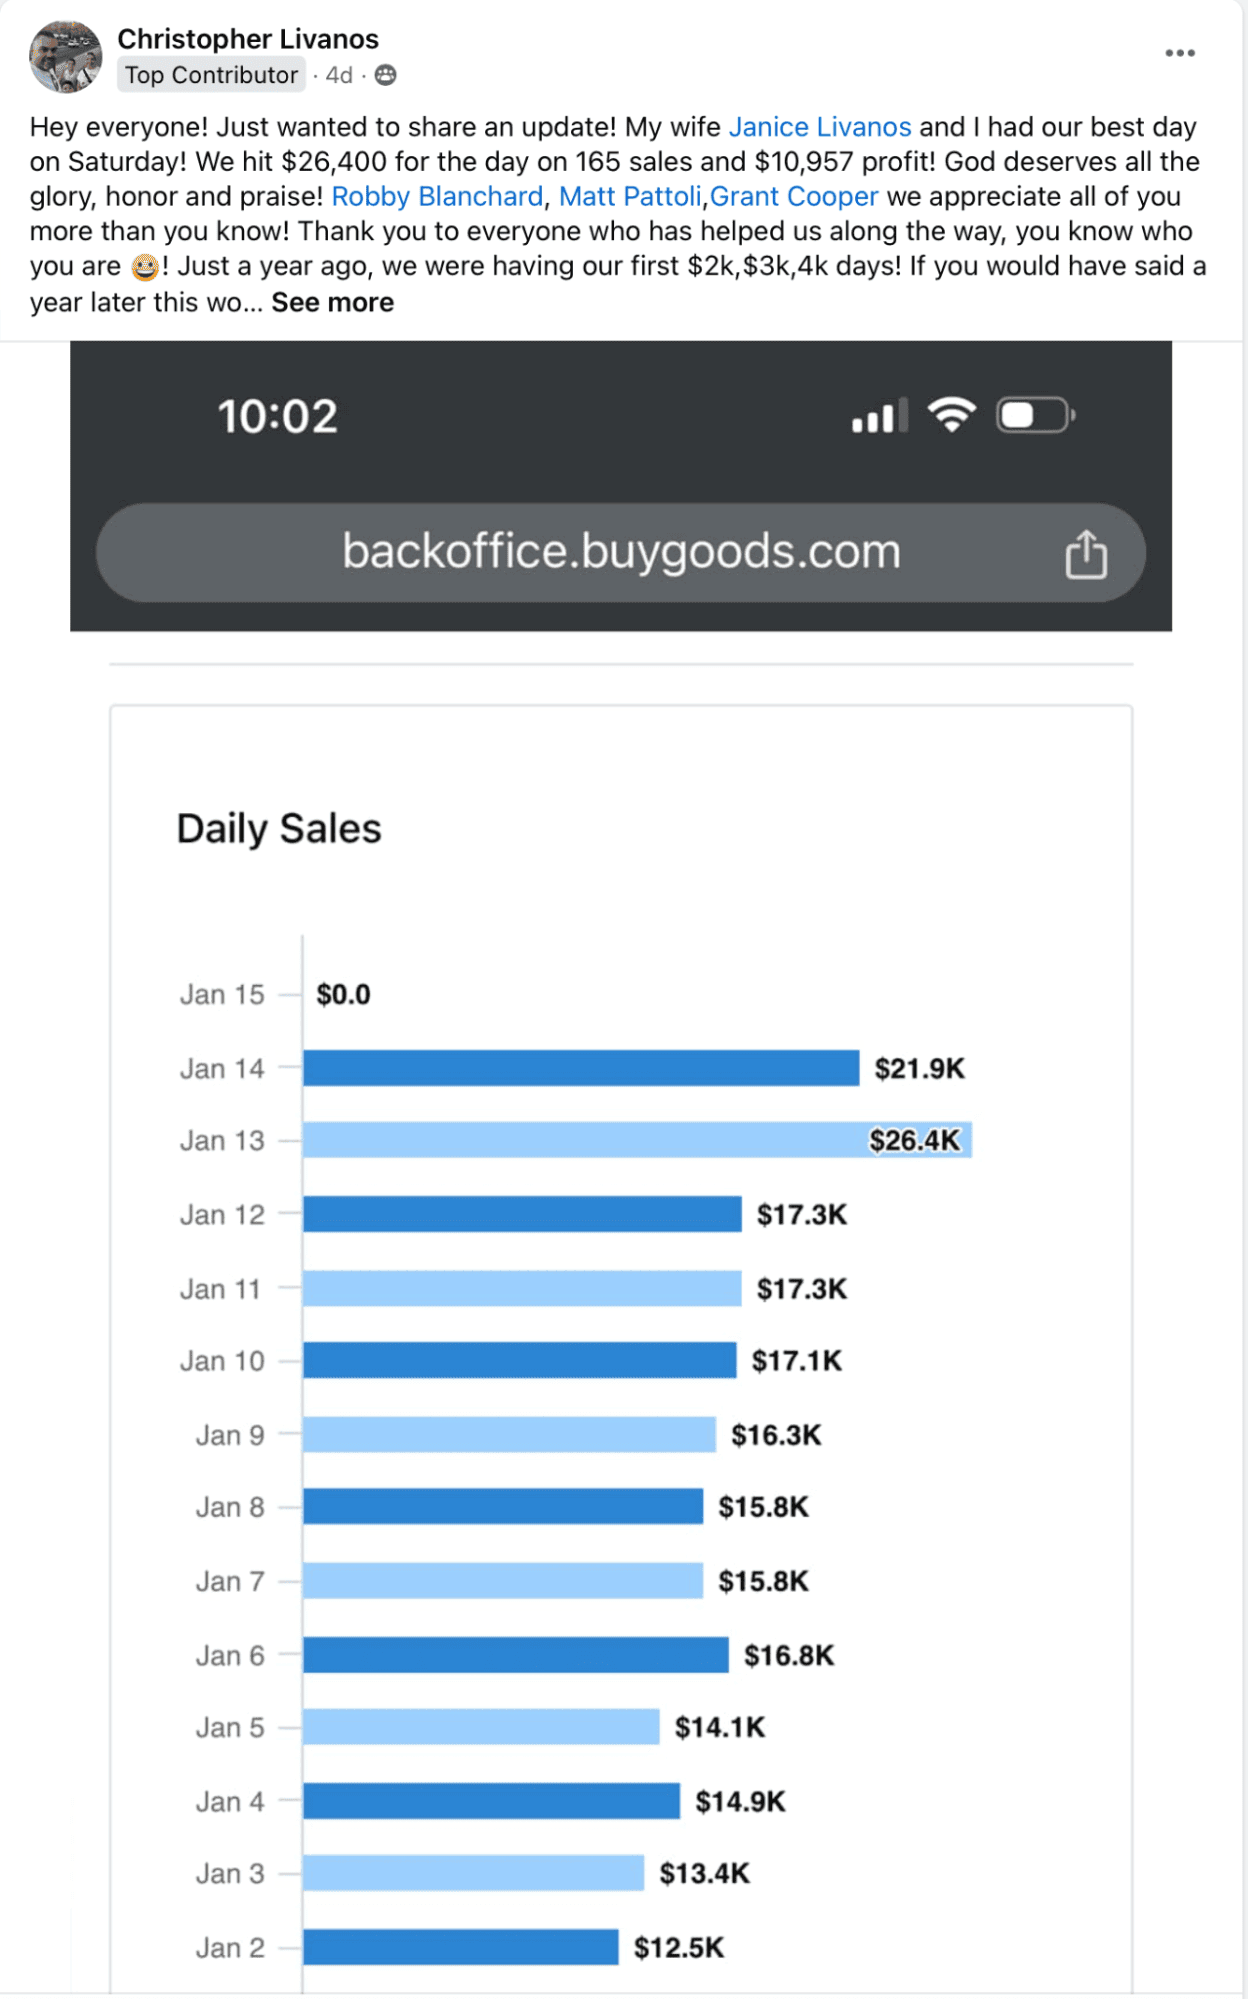Click the backoffice.buygoods.com address bar
Viewport: 1249px width, 1999px height.
click(x=620, y=552)
